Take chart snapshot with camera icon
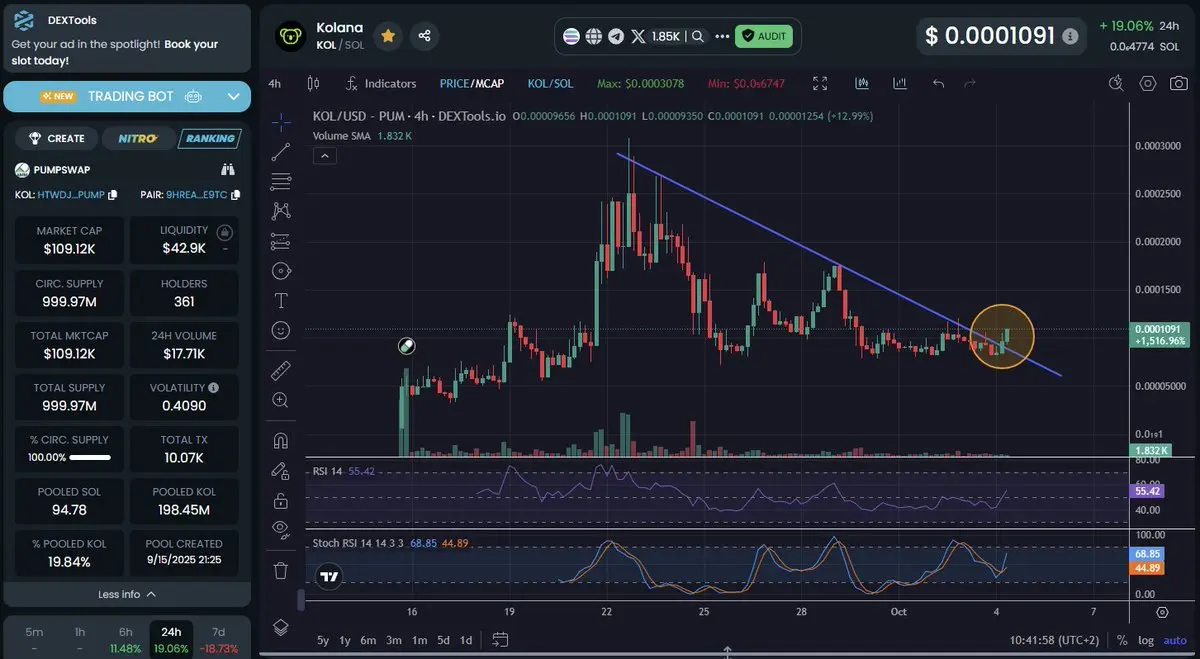Screen dimensions: 1200x659 (x=1177, y=84)
